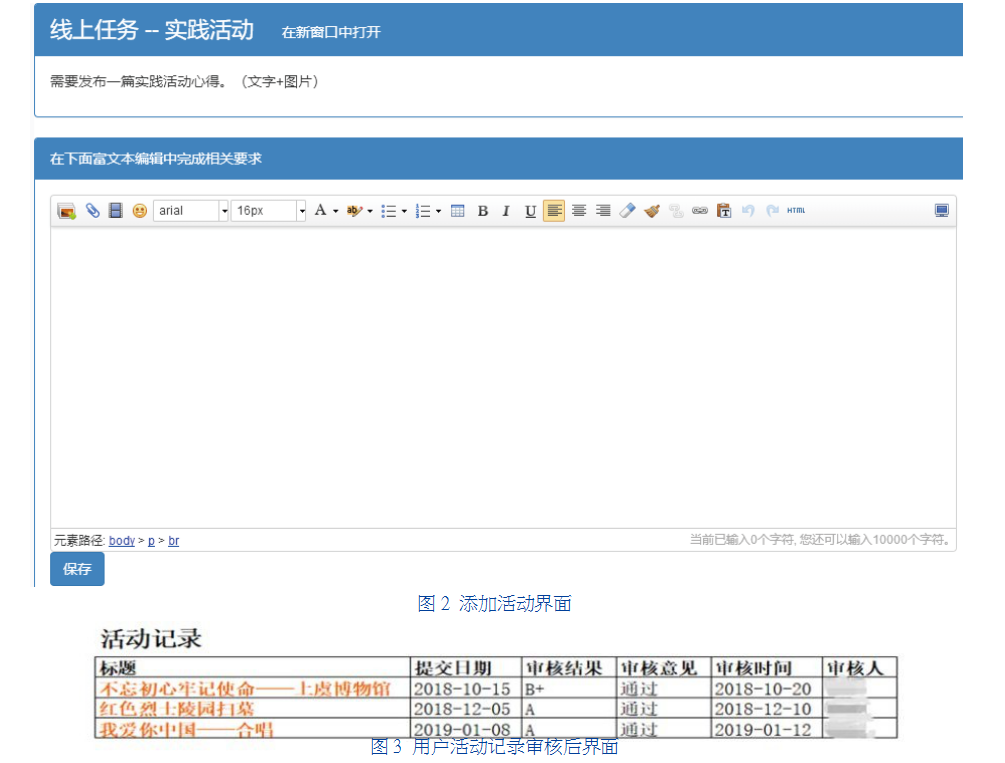Toggle underline formatting
This screenshot has width=1005, height=763.
530,211
